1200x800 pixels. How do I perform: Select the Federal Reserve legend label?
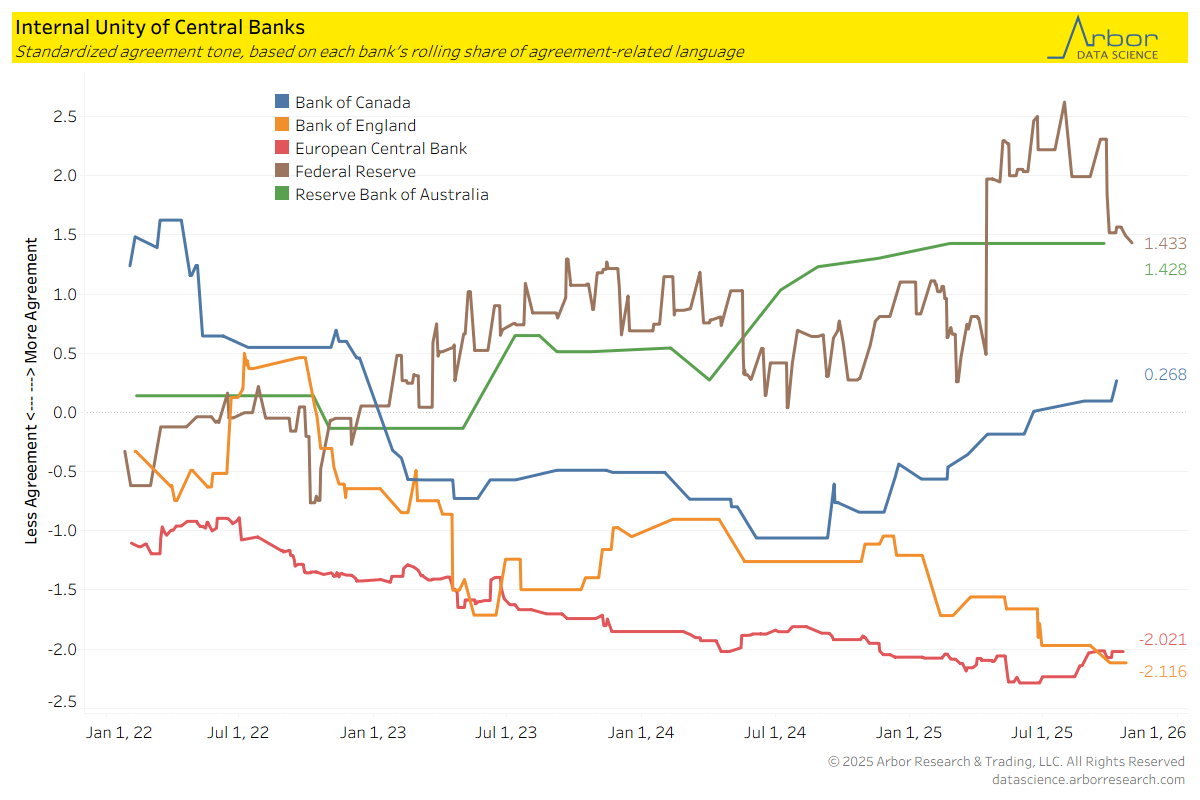[355, 171]
